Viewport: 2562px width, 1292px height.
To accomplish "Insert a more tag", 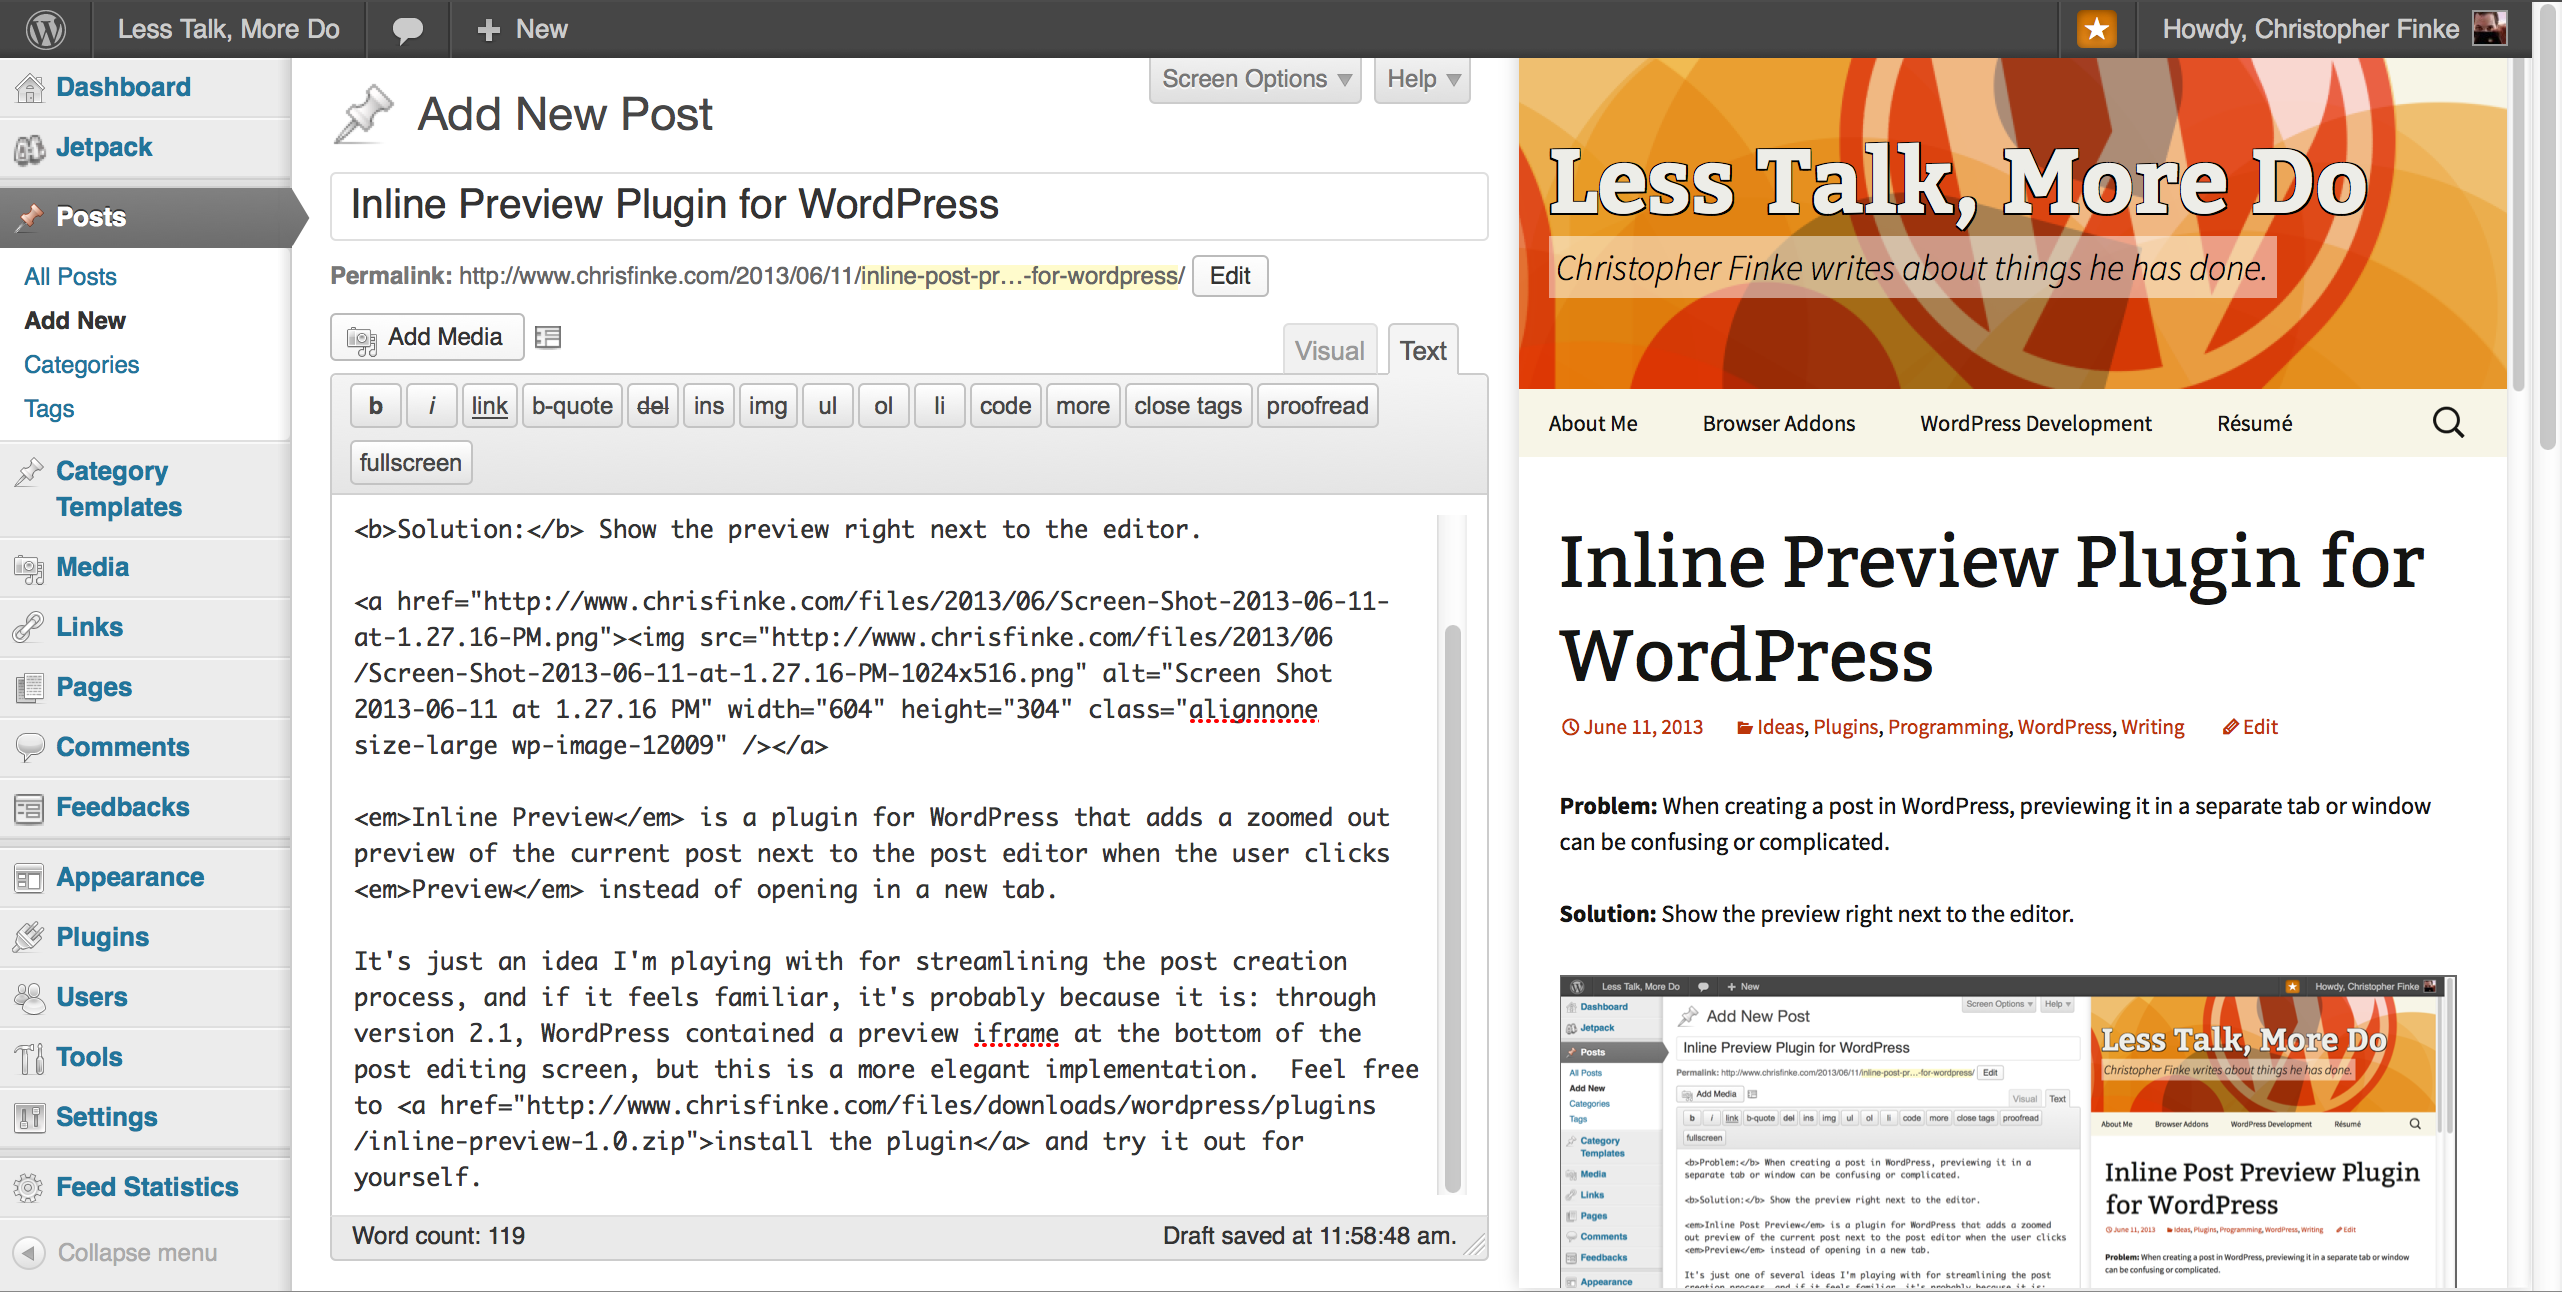I will point(1083,406).
